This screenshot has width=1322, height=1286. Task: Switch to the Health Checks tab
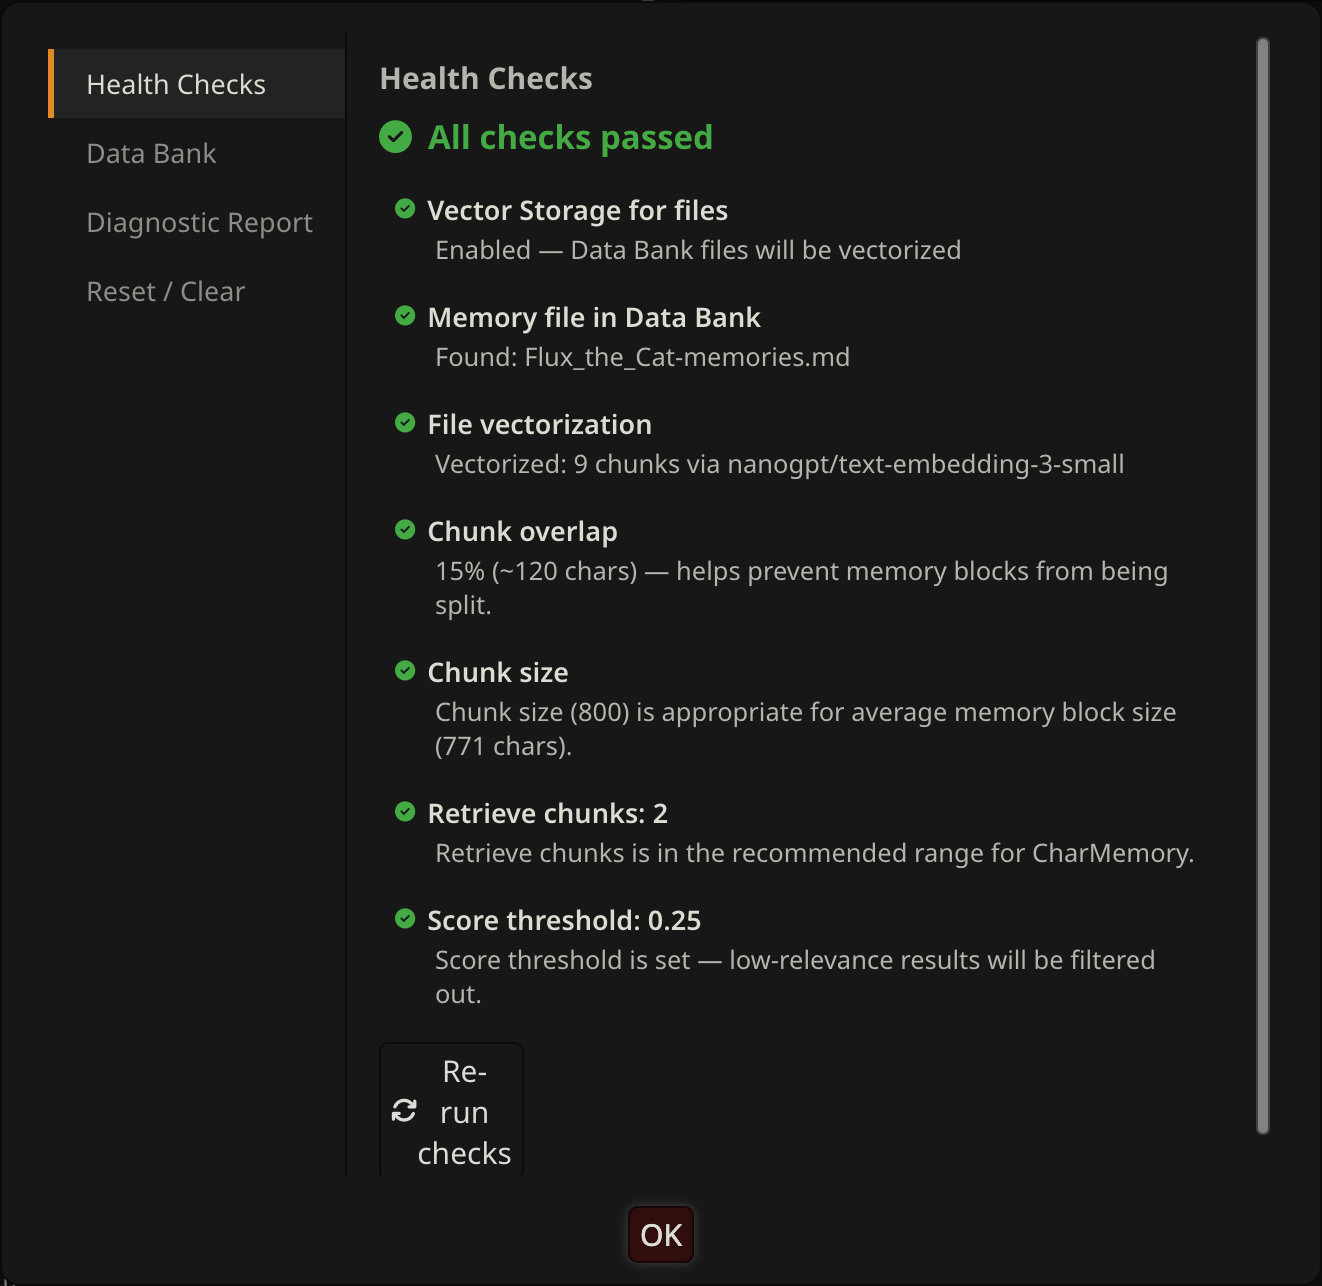tap(176, 84)
